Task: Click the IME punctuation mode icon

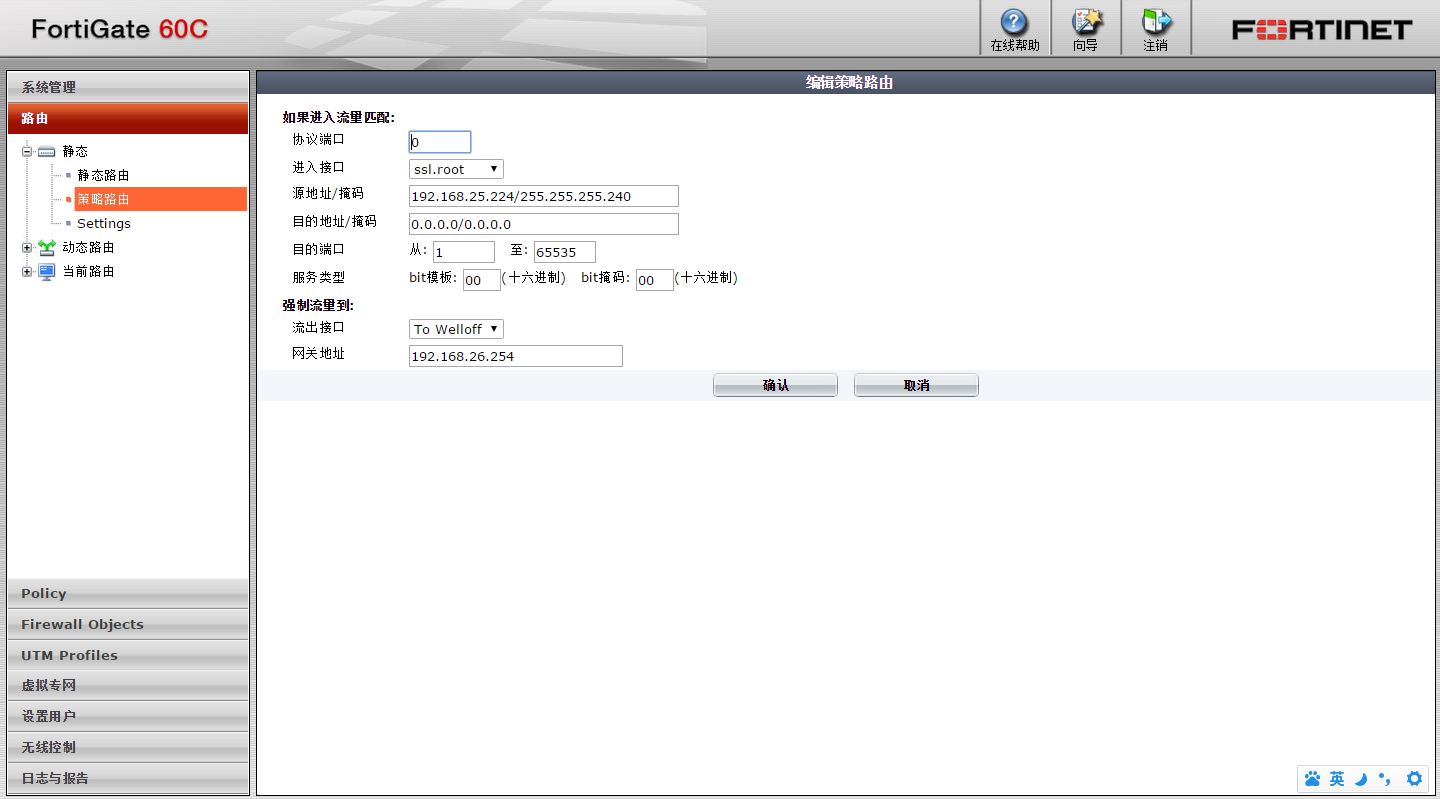Action: coord(1385,779)
